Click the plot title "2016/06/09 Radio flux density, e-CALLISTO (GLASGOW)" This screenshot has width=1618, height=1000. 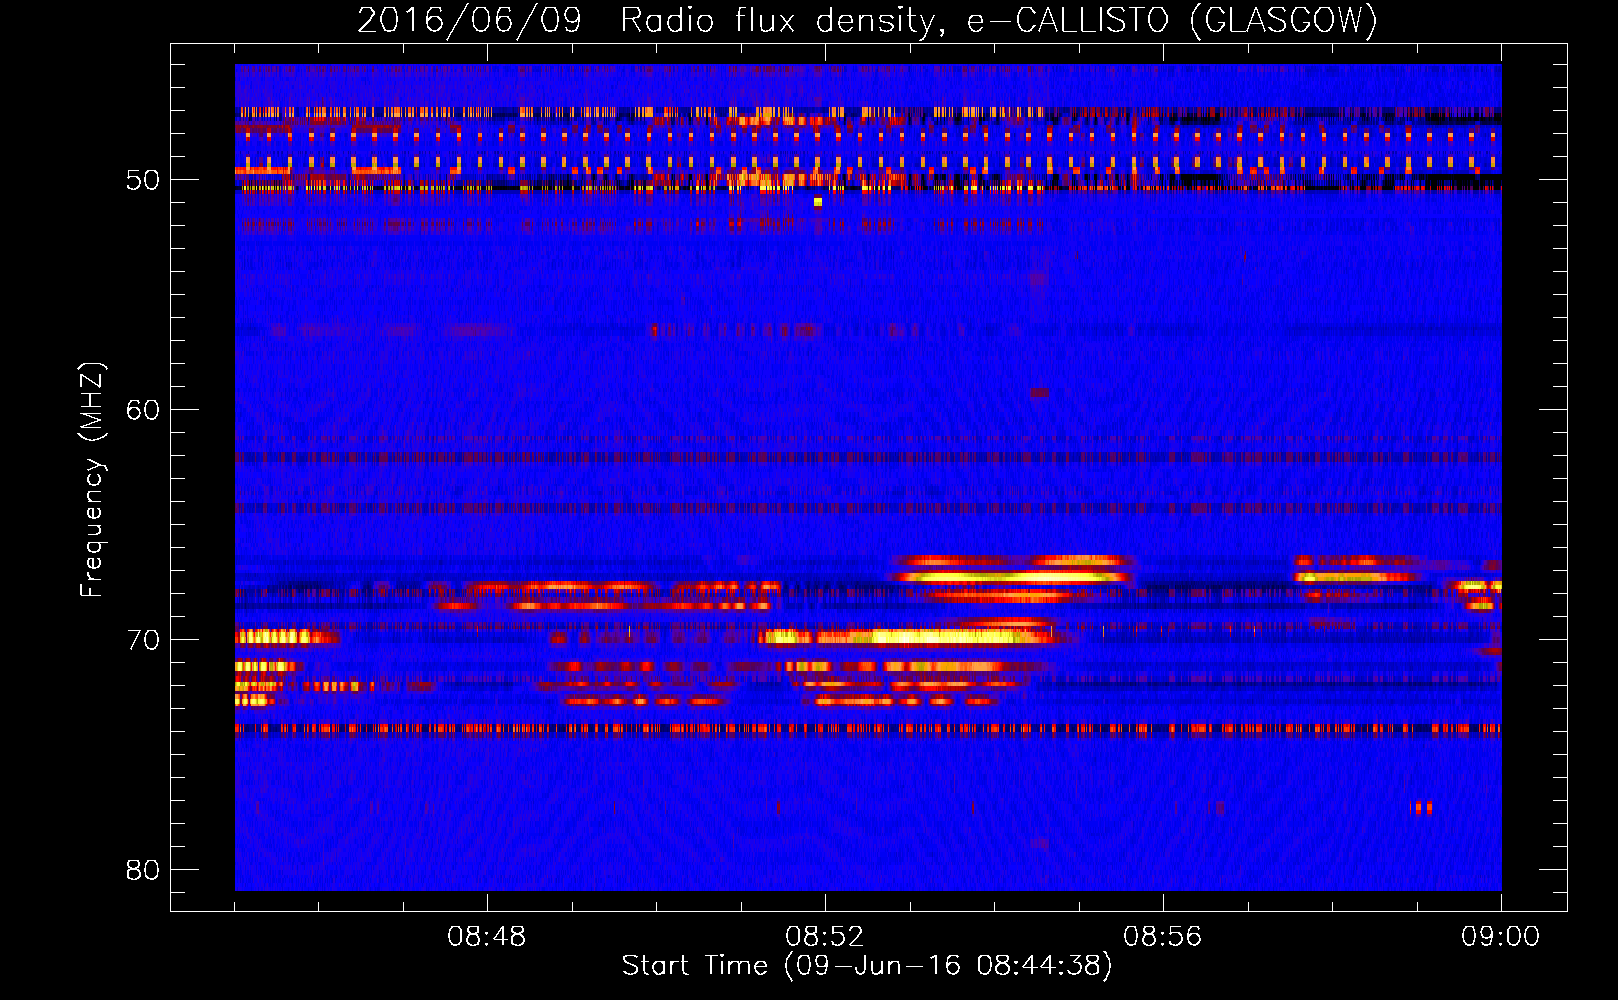[x=867, y=20]
